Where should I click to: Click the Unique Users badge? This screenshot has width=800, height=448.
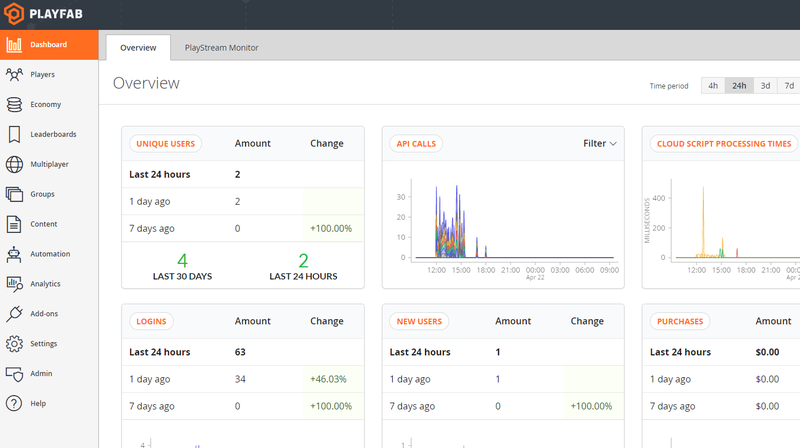[165, 144]
